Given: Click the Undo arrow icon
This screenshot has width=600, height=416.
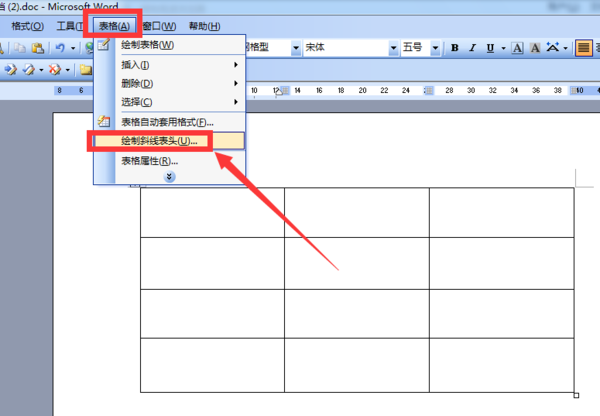Looking at the screenshot, I should coord(60,48).
